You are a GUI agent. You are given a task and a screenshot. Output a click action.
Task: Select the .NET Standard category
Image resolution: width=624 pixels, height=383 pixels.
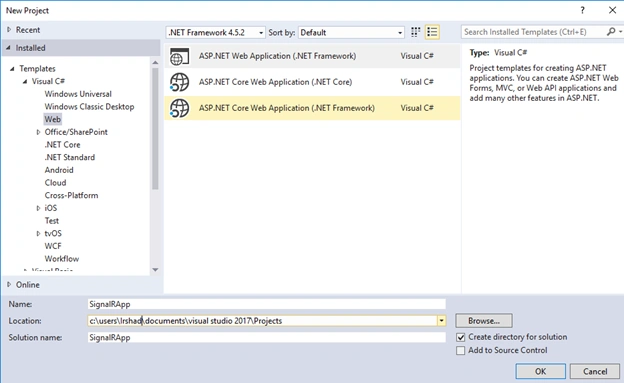coord(70,158)
